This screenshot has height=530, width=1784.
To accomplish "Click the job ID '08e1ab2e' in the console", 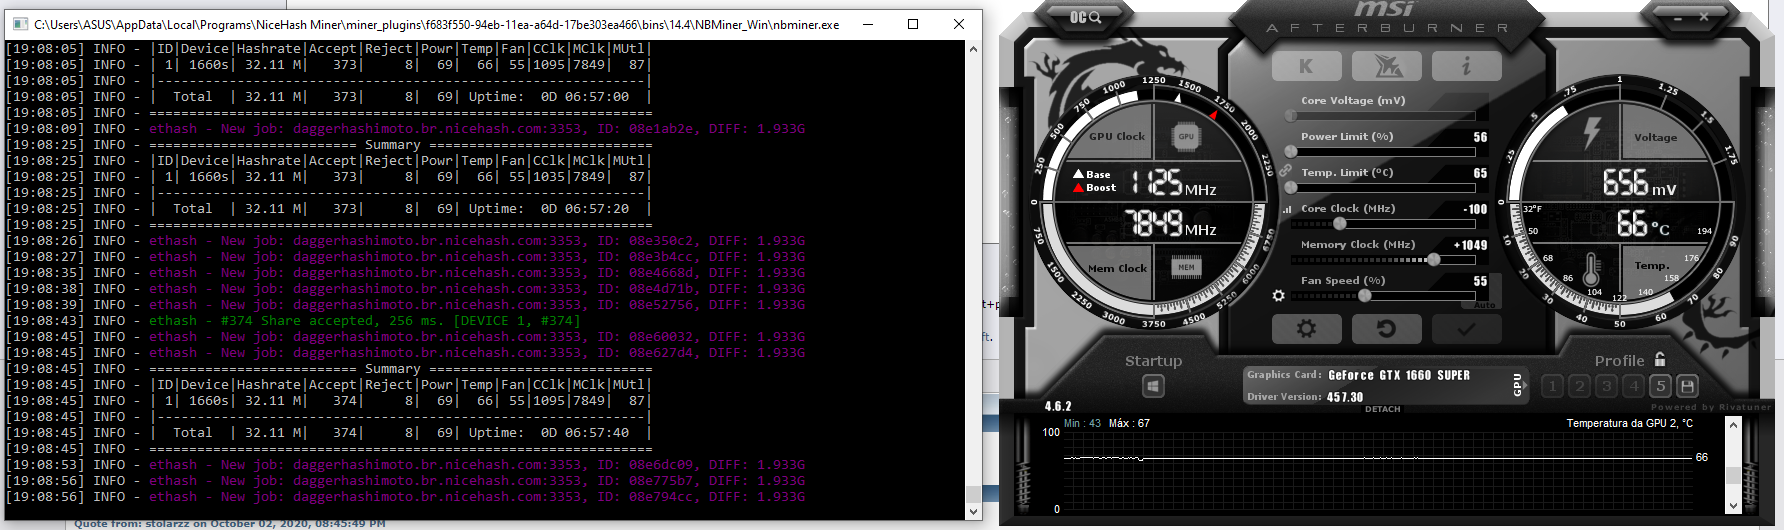I will pyautogui.click(x=661, y=129).
